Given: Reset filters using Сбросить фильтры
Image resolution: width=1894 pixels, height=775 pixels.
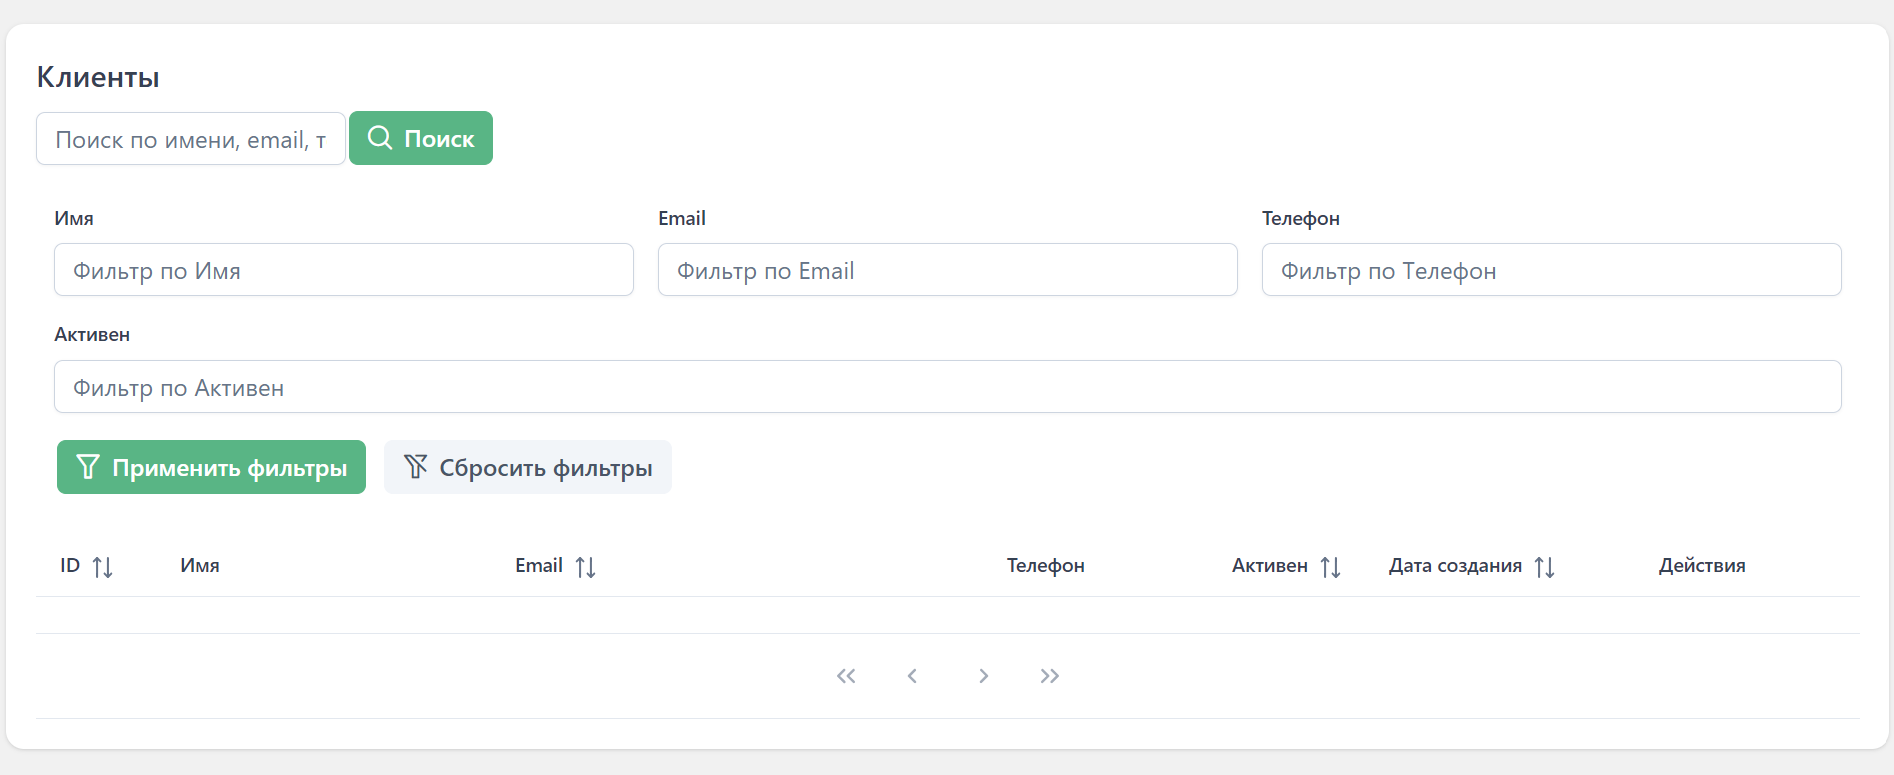Looking at the screenshot, I should pos(527,467).
